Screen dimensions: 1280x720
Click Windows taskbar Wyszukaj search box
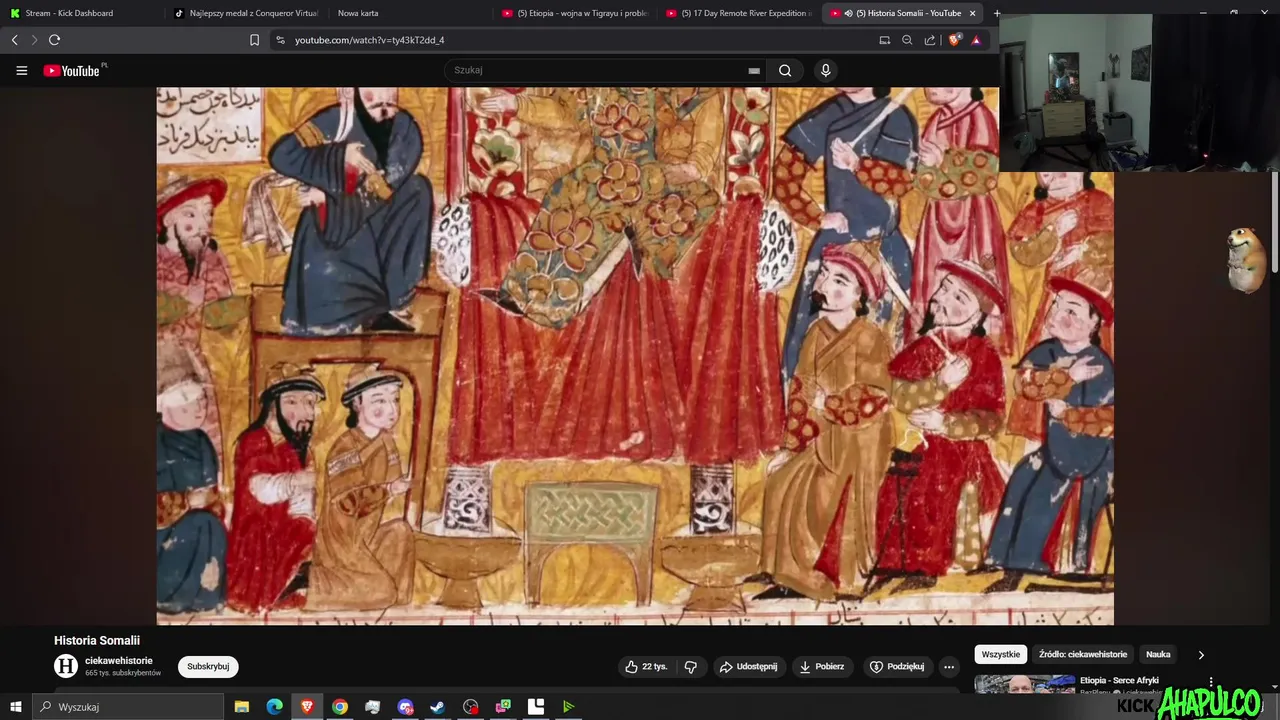128,707
